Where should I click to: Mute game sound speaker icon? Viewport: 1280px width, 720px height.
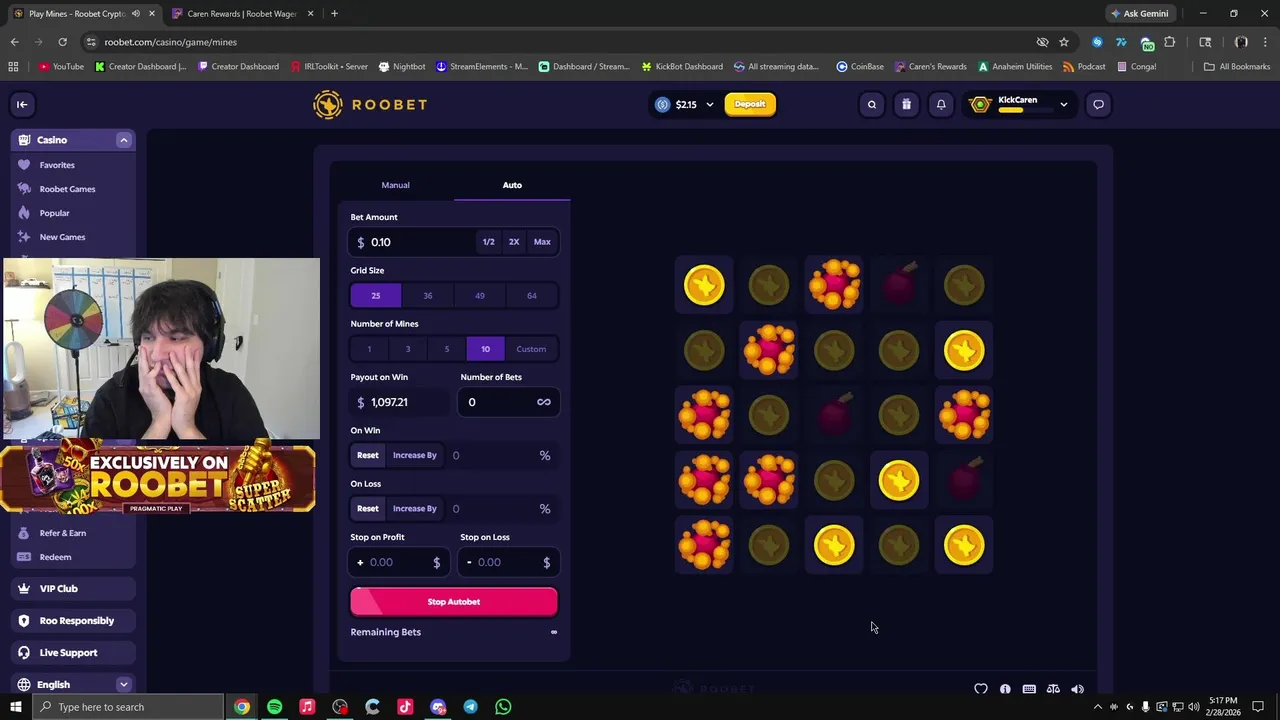tap(1077, 689)
